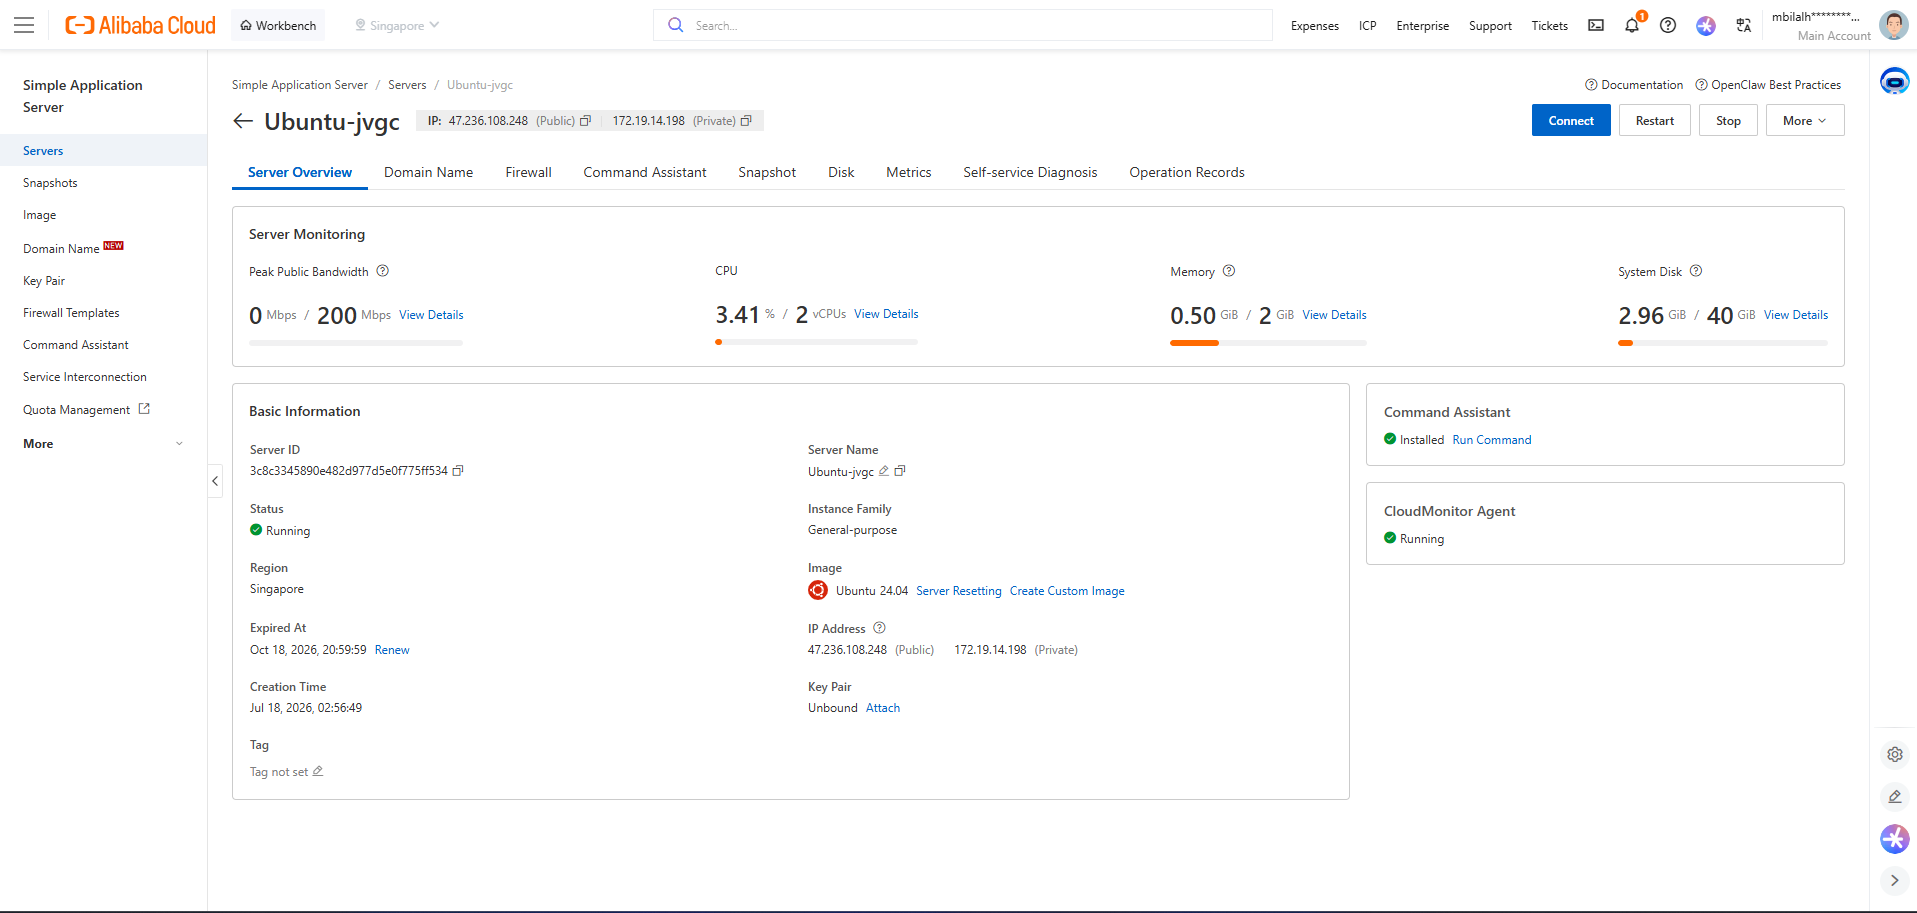Open OpenClaw Best Practices link
Viewport: 1917px width, 913px height.
point(1768,85)
